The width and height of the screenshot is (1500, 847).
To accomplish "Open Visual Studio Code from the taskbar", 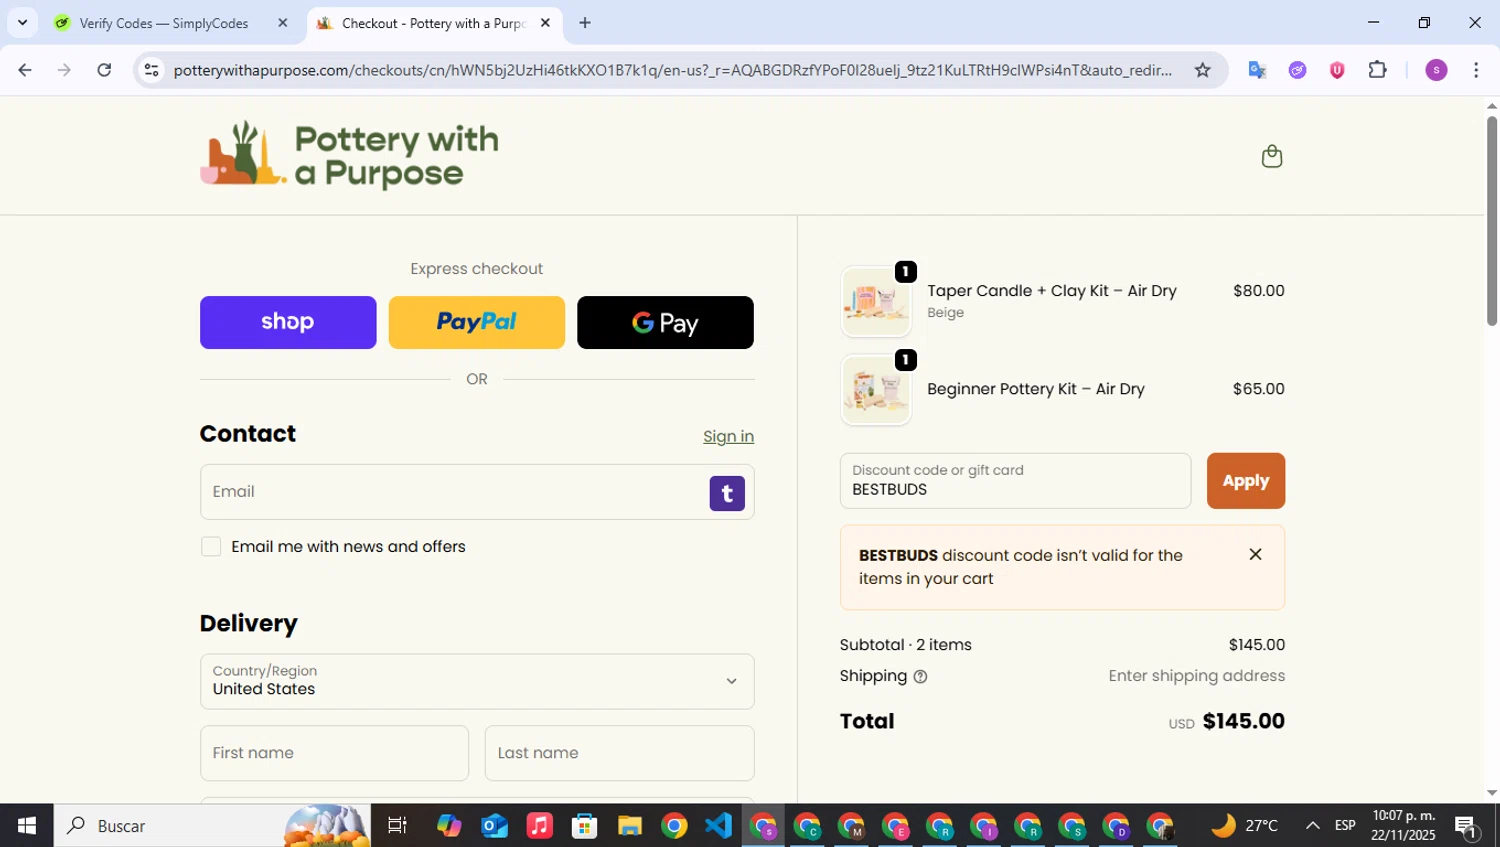I will (719, 825).
